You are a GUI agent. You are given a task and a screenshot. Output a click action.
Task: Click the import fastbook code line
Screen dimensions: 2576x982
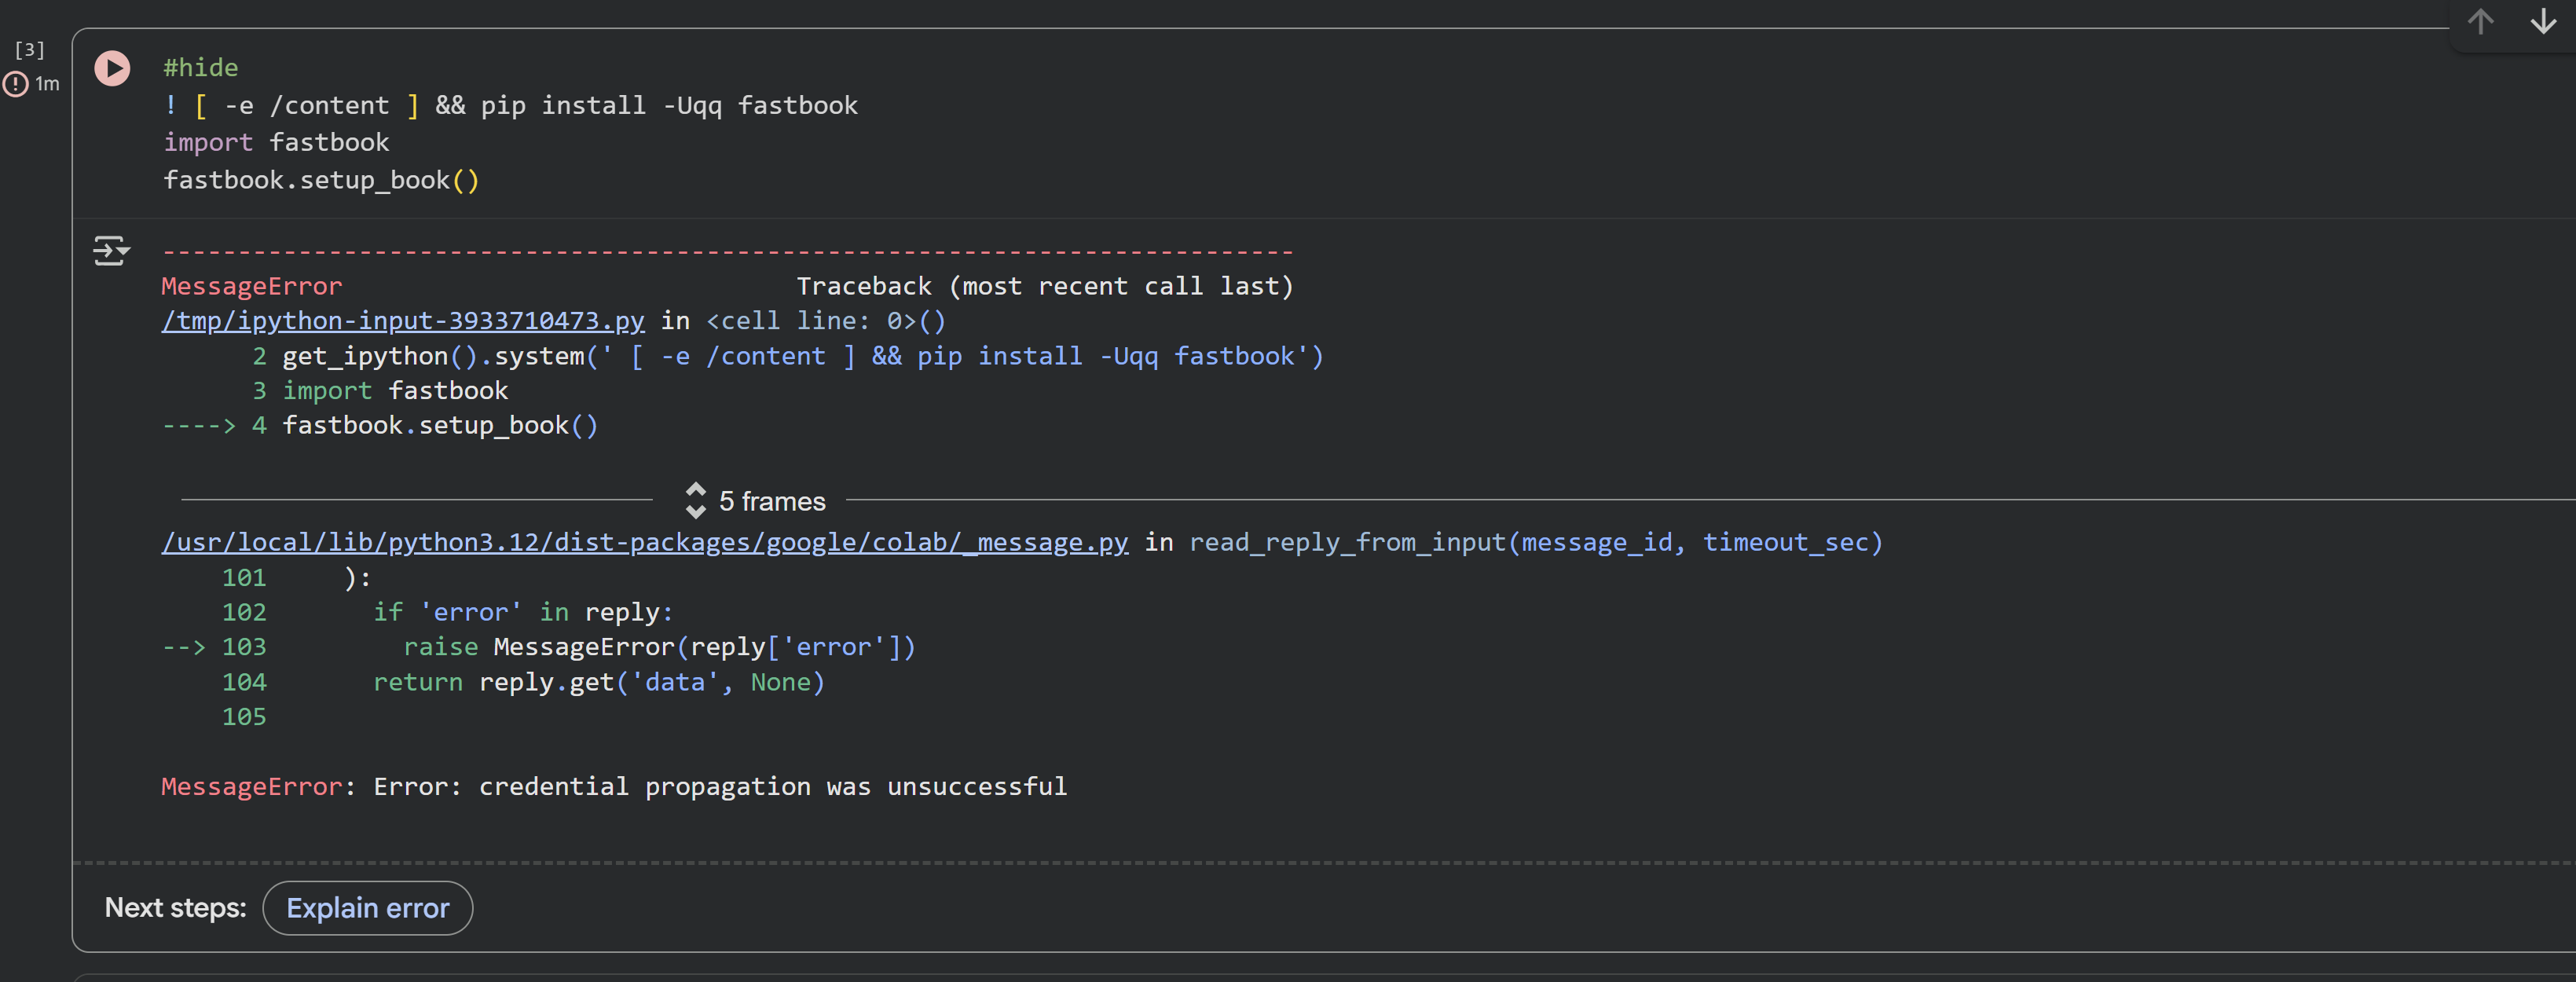click(276, 142)
